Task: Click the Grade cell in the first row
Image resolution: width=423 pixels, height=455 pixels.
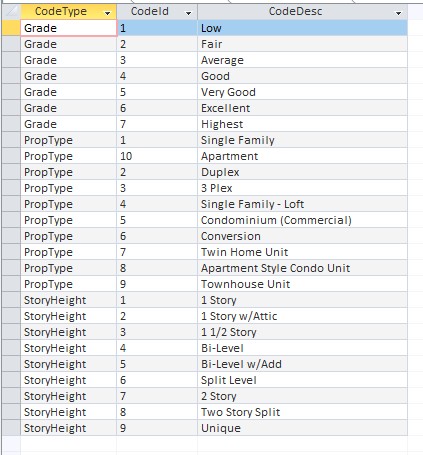Action: [69, 28]
